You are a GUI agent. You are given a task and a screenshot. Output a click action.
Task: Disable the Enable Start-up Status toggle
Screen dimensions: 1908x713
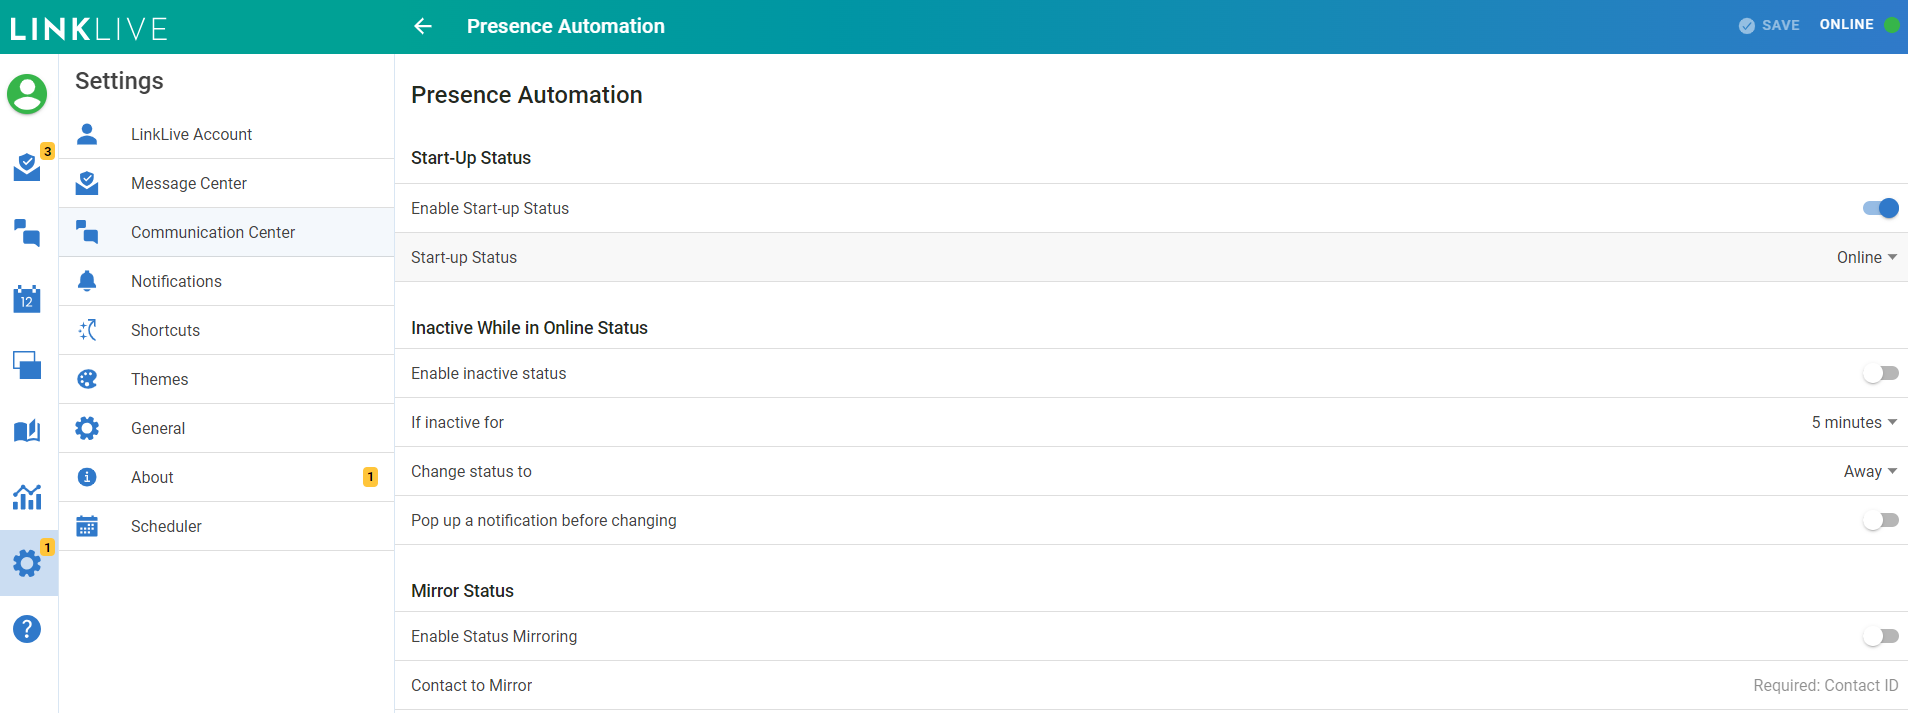click(1880, 208)
